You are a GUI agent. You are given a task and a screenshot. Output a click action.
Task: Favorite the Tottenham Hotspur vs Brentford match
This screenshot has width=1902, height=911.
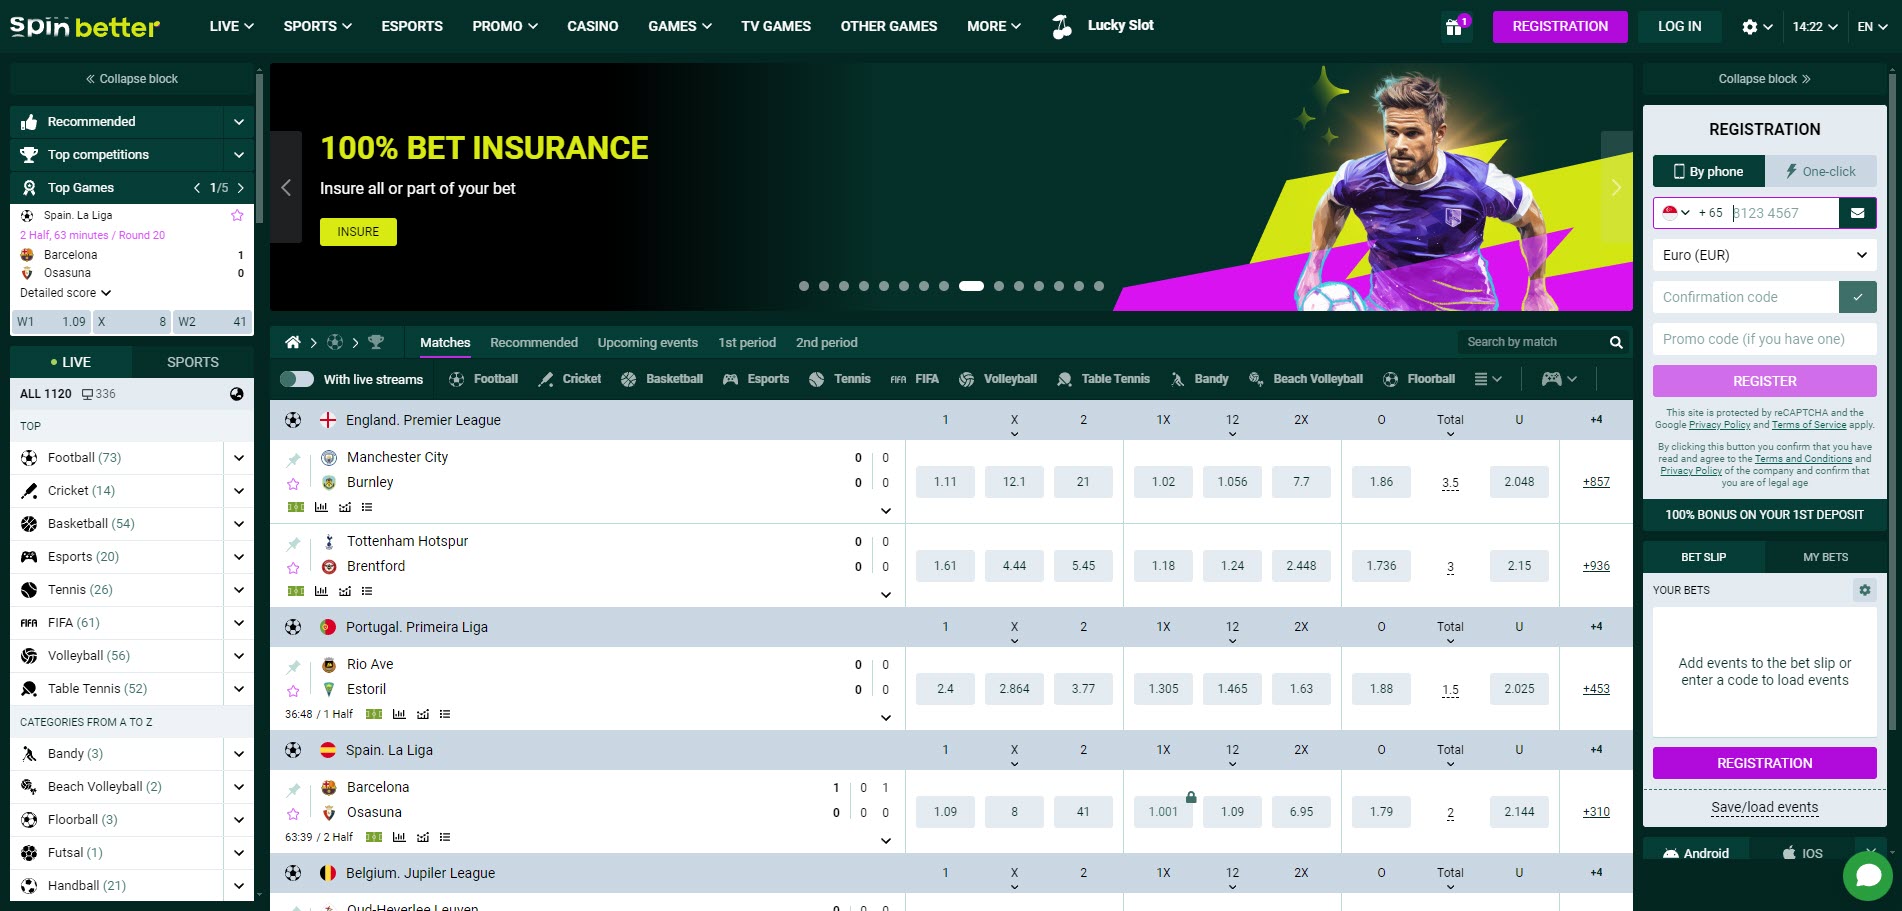coord(293,568)
